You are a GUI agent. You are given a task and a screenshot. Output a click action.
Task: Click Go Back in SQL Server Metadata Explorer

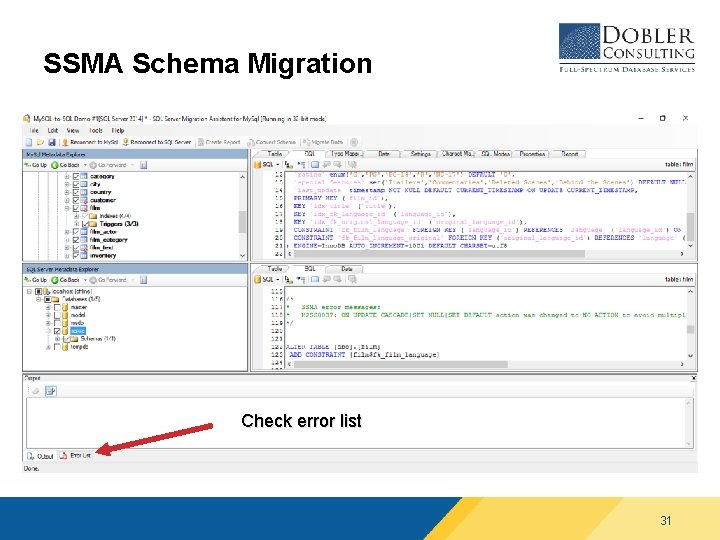pyautogui.click(x=65, y=280)
